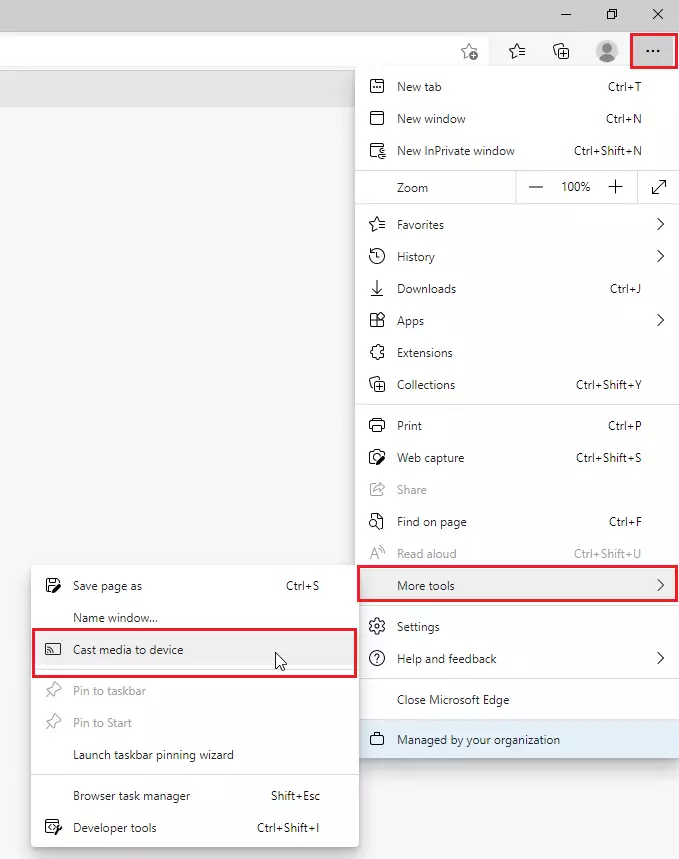Click the Extensions puzzle icon
Image resolution: width=679 pixels, height=859 pixels.
point(377,352)
